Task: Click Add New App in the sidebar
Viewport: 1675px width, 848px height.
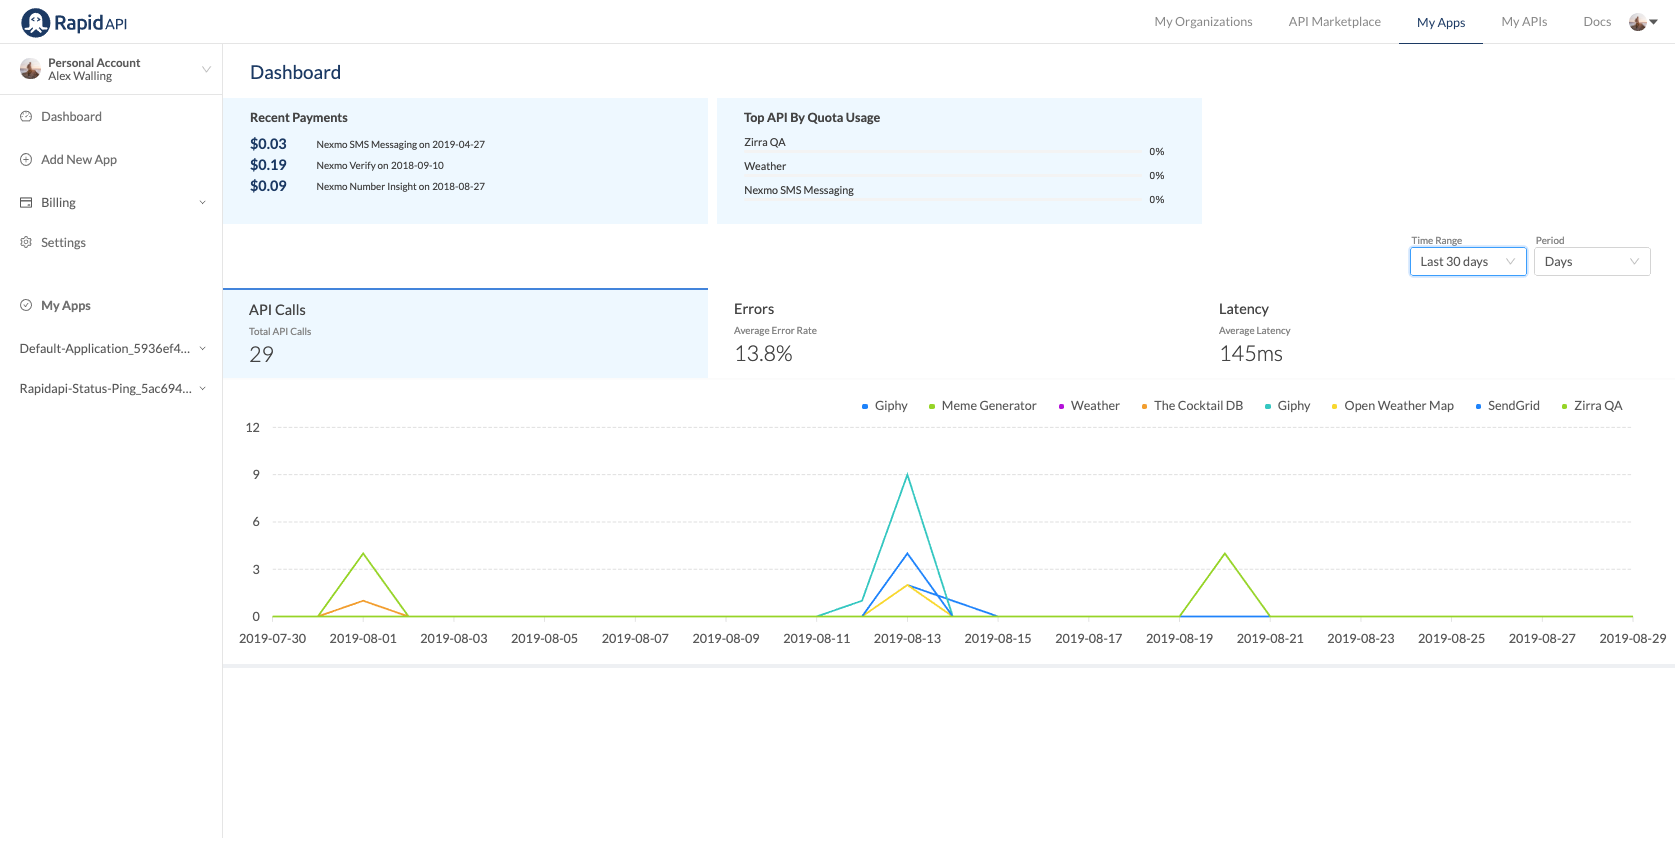Action: [x=79, y=160]
